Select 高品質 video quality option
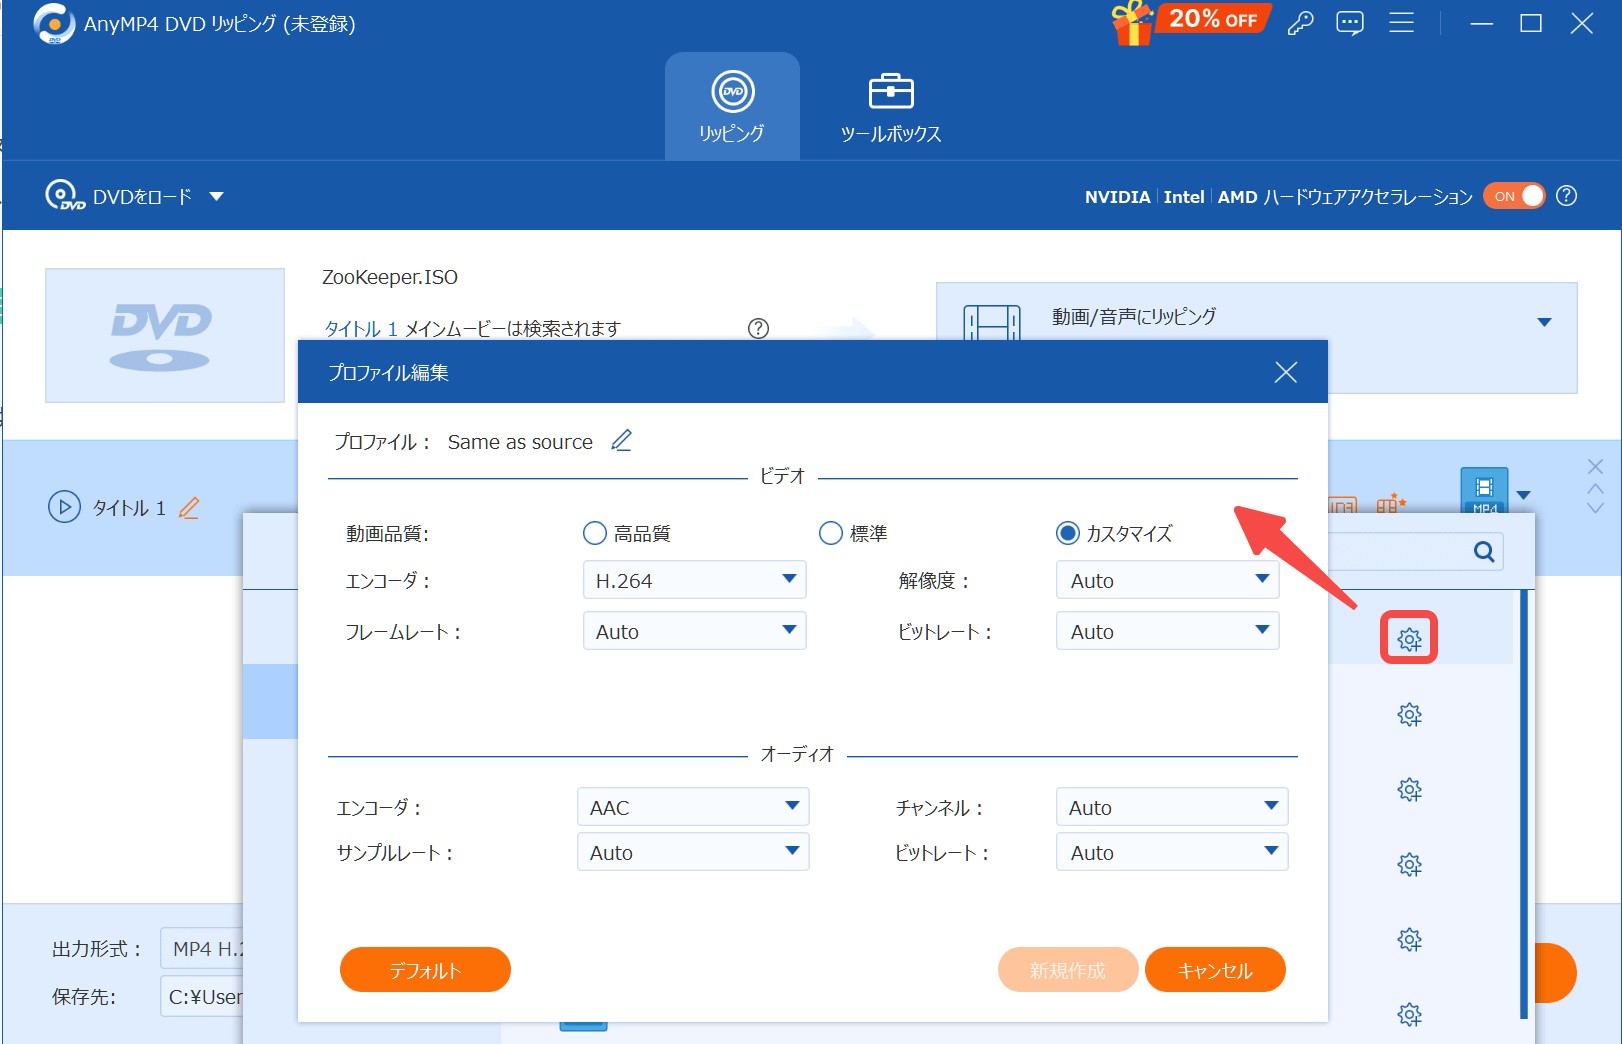Image resolution: width=1622 pixels, height=1044 pixels. [x=595, y=533]
